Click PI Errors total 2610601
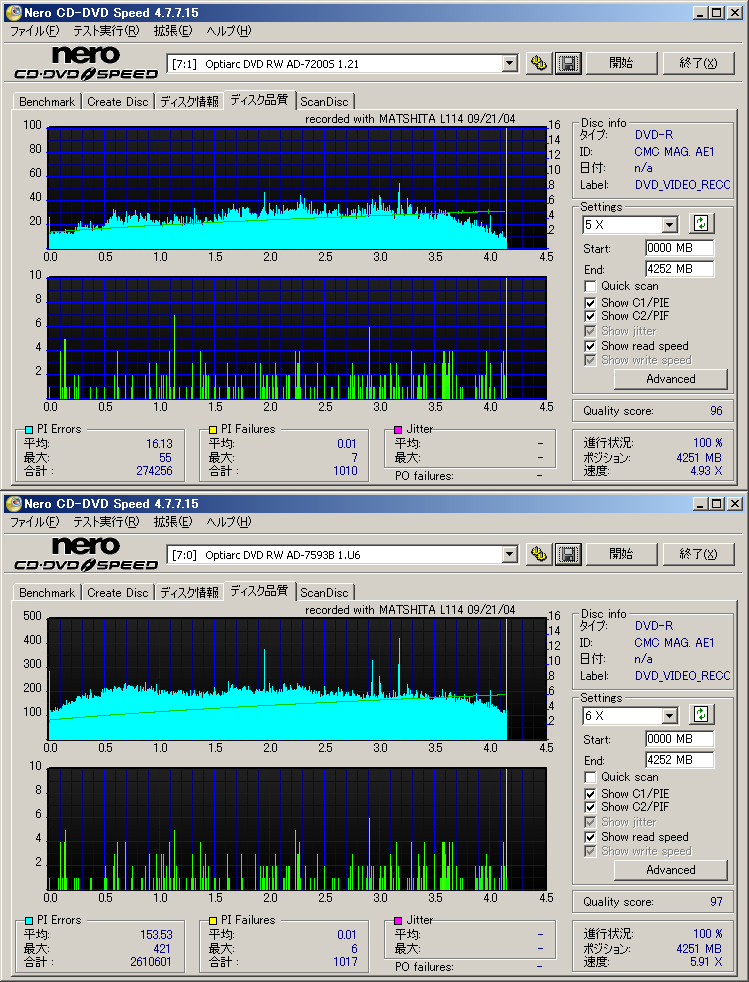The width and height of the screenshot is (749, 982). (x=150, y=962)
